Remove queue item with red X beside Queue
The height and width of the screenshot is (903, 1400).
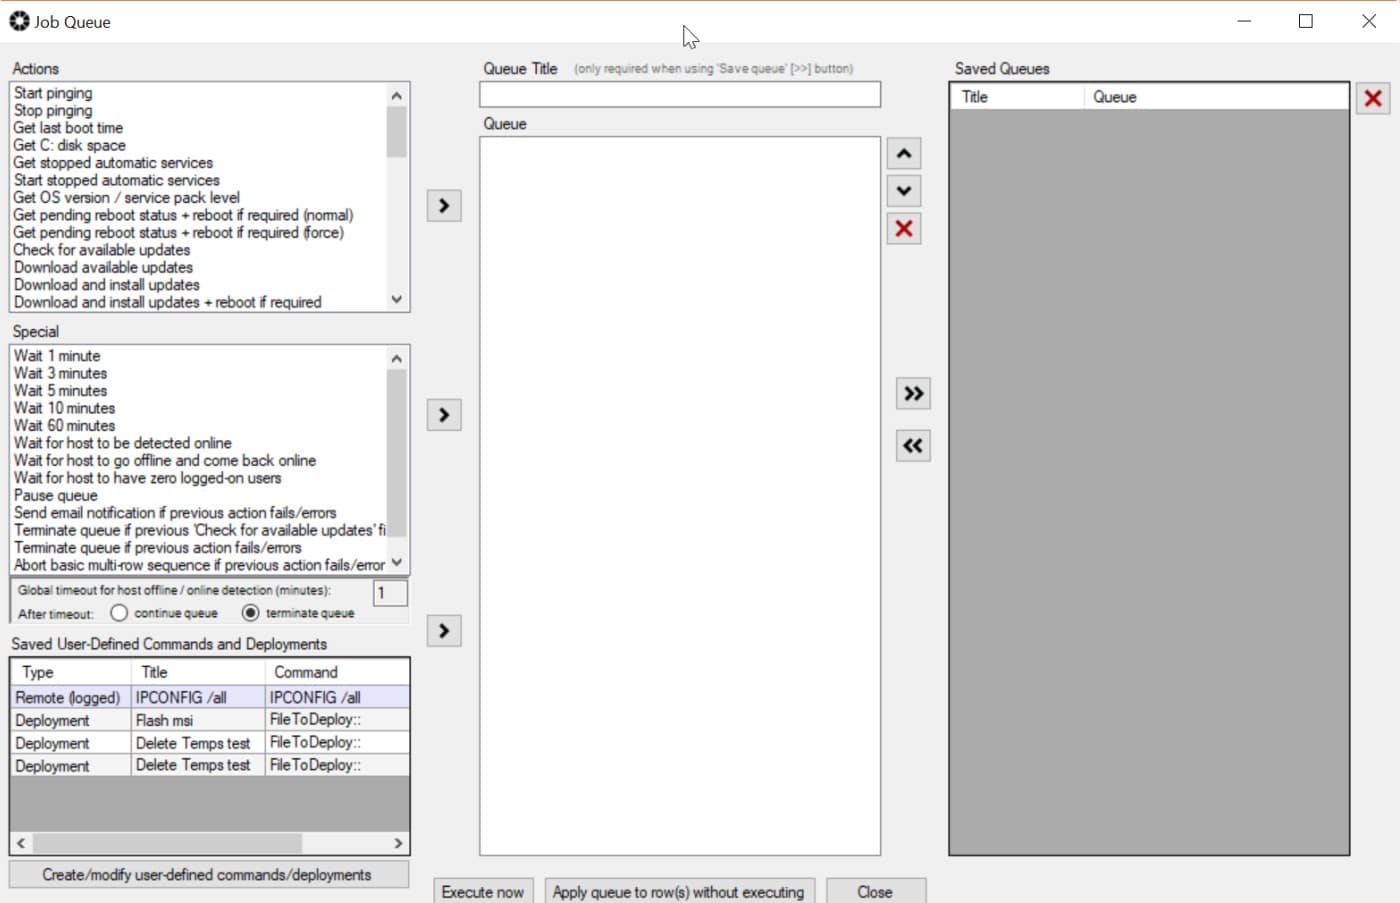click(x=904, y=229)
